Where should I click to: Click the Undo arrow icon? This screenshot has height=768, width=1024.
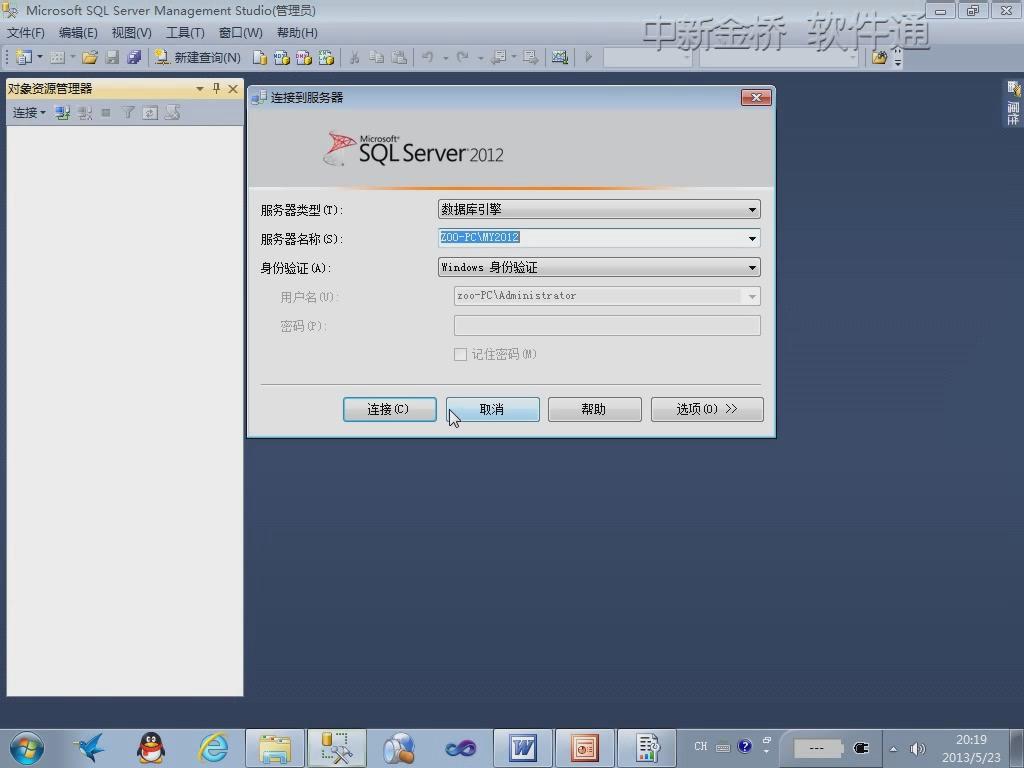coord(428,57)
